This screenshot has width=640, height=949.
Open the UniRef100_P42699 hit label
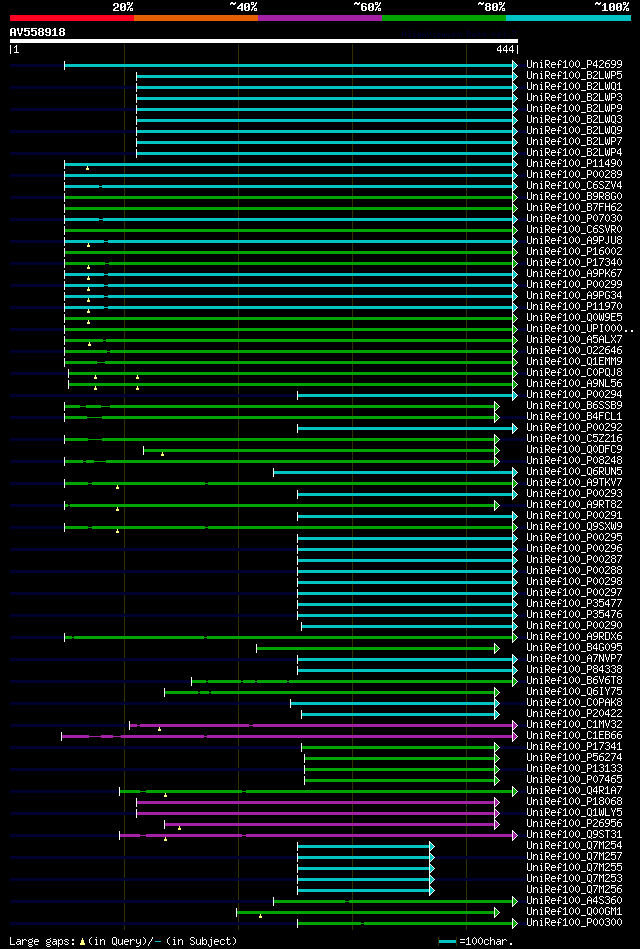click(575, 65)
